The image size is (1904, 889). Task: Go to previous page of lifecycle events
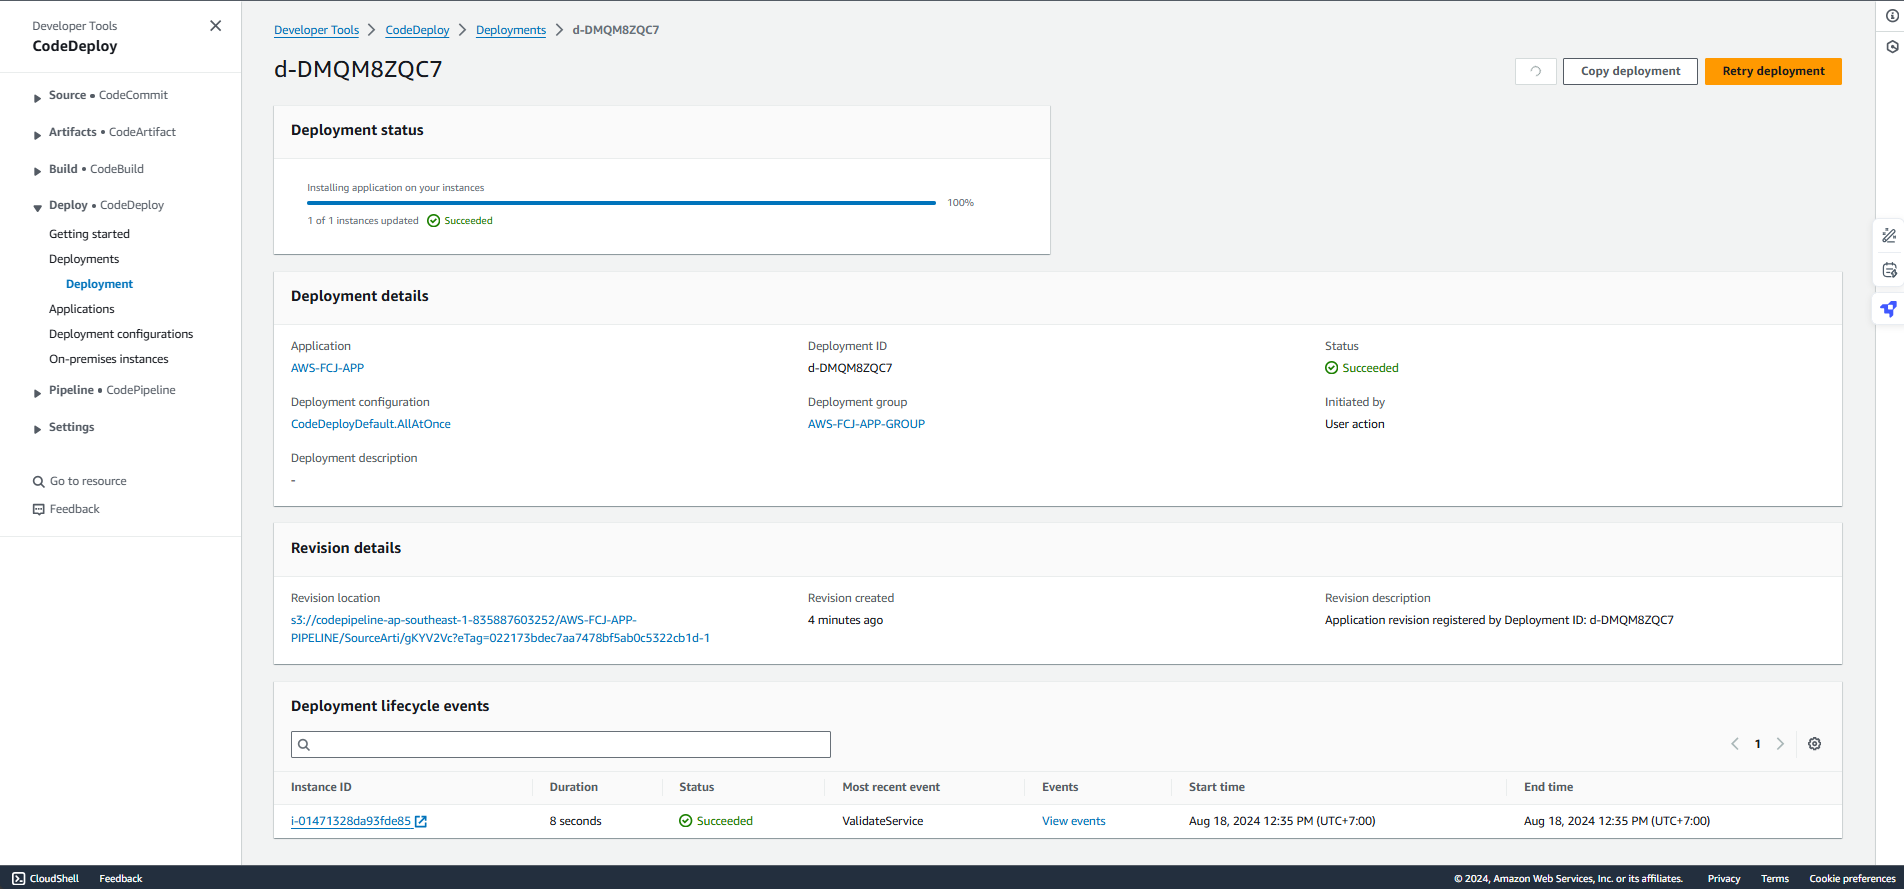[x=1735, y=744]
